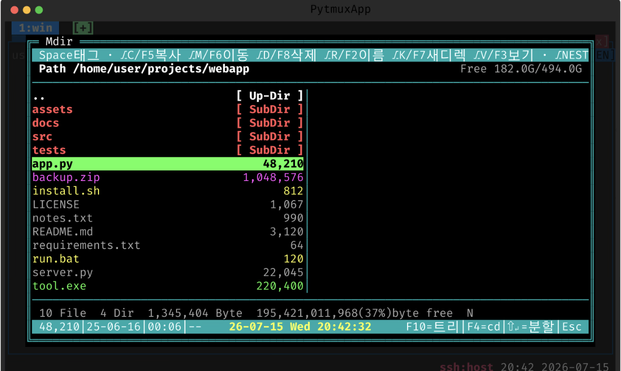Click 195,421,011,968(37%)byte free text
The height and width of the screenshot is (371, 621).
pos(354,313)
